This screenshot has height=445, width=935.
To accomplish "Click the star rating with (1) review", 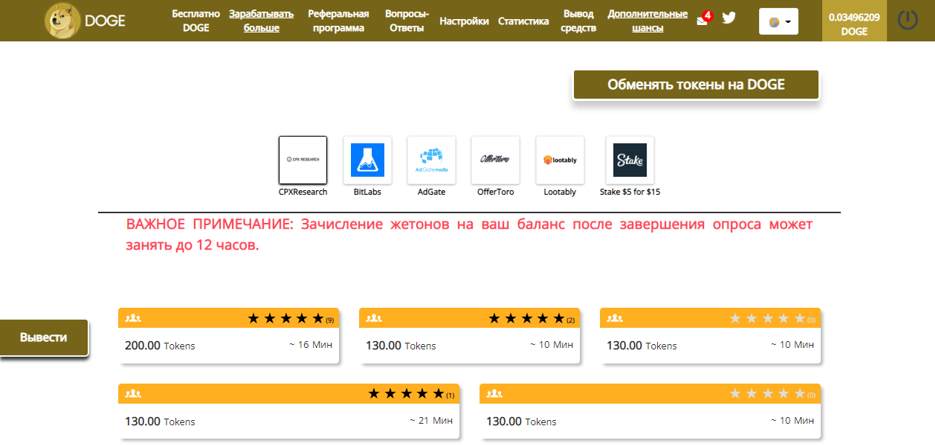I will click(x=411, y=394).
